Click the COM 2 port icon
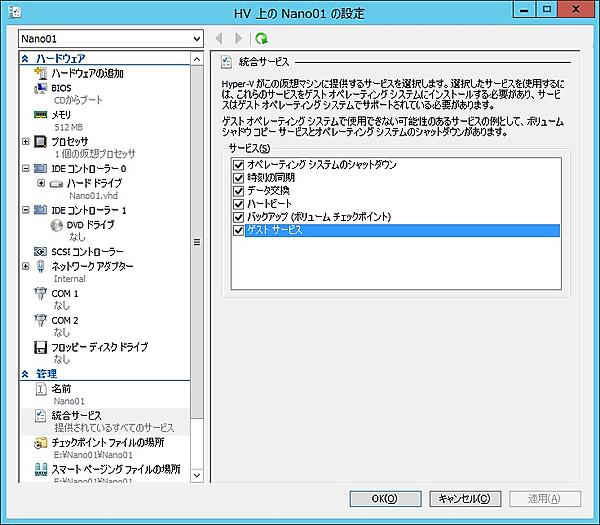The height and width of the screenshot is (525, 600). click(x=41, y=320)
